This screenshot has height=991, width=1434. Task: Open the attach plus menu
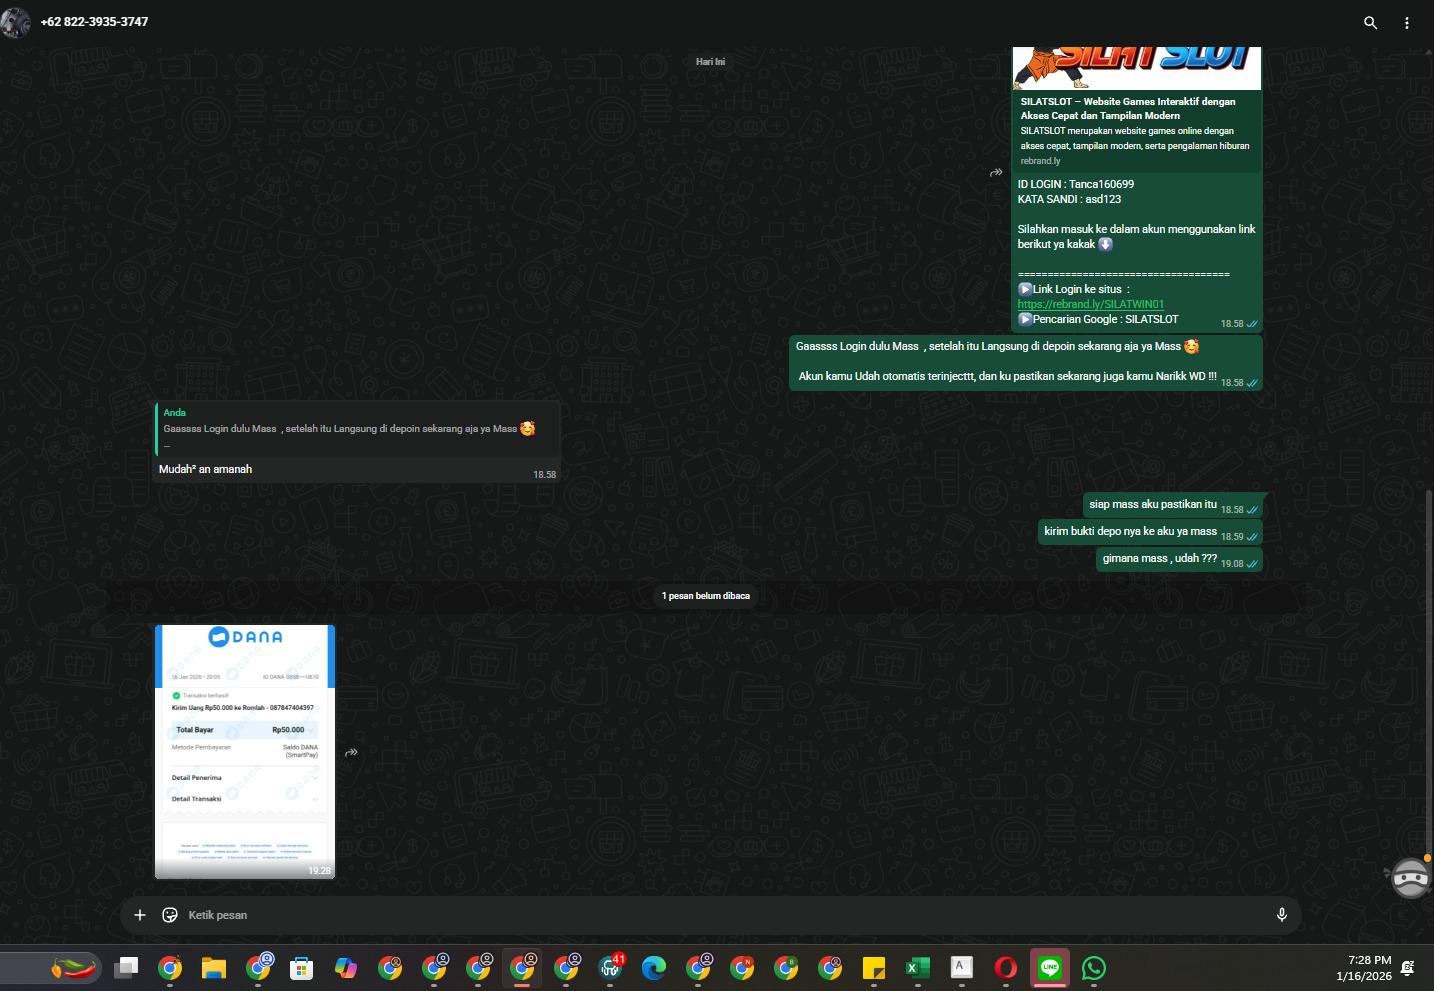140,915
